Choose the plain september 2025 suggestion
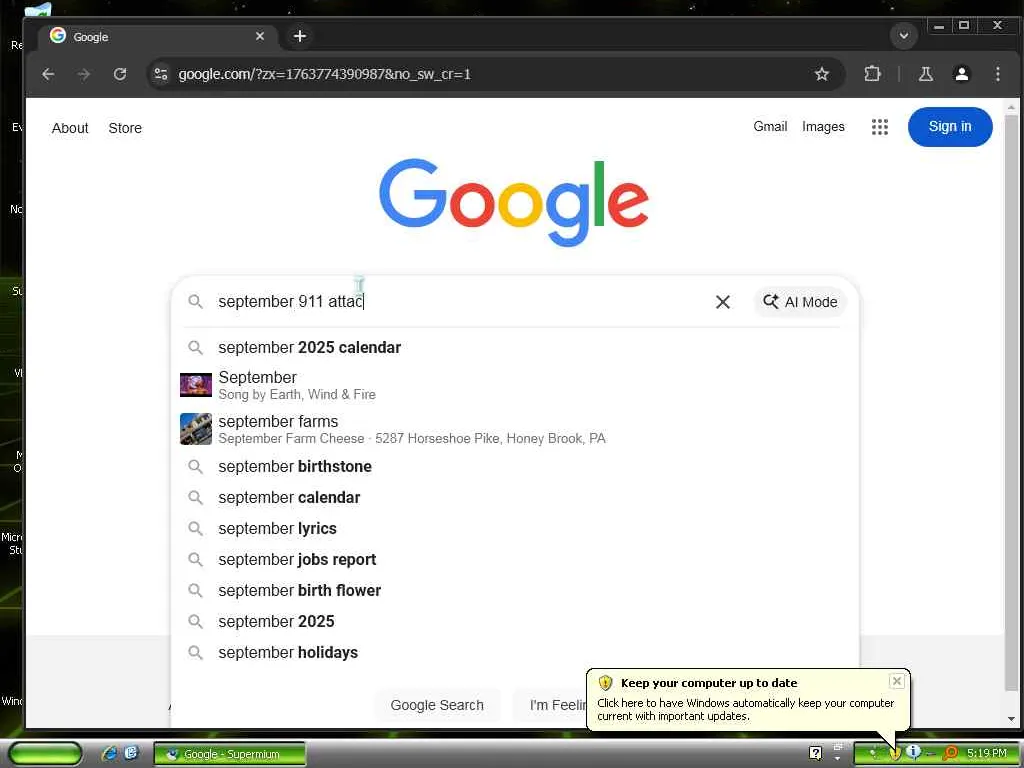1024x768 pixels. coord(515,622)
